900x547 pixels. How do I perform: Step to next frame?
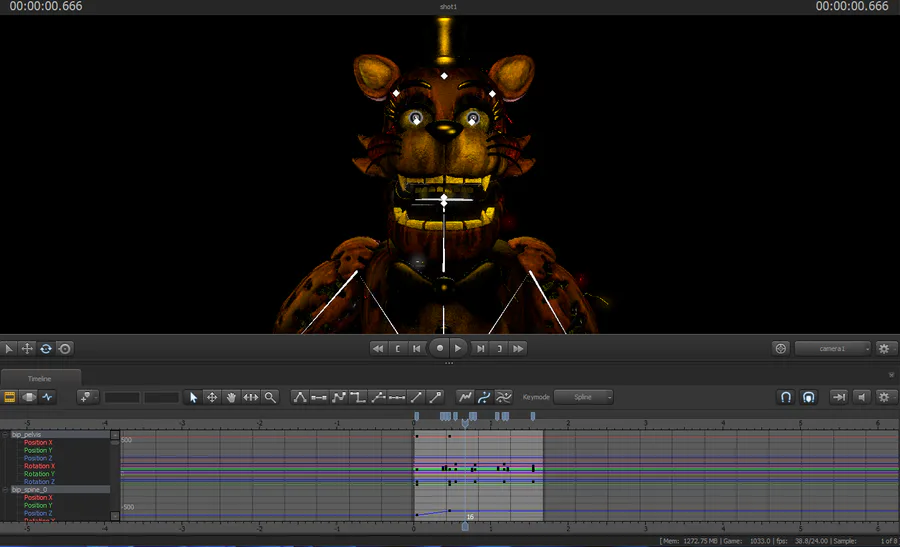point(480,348)
